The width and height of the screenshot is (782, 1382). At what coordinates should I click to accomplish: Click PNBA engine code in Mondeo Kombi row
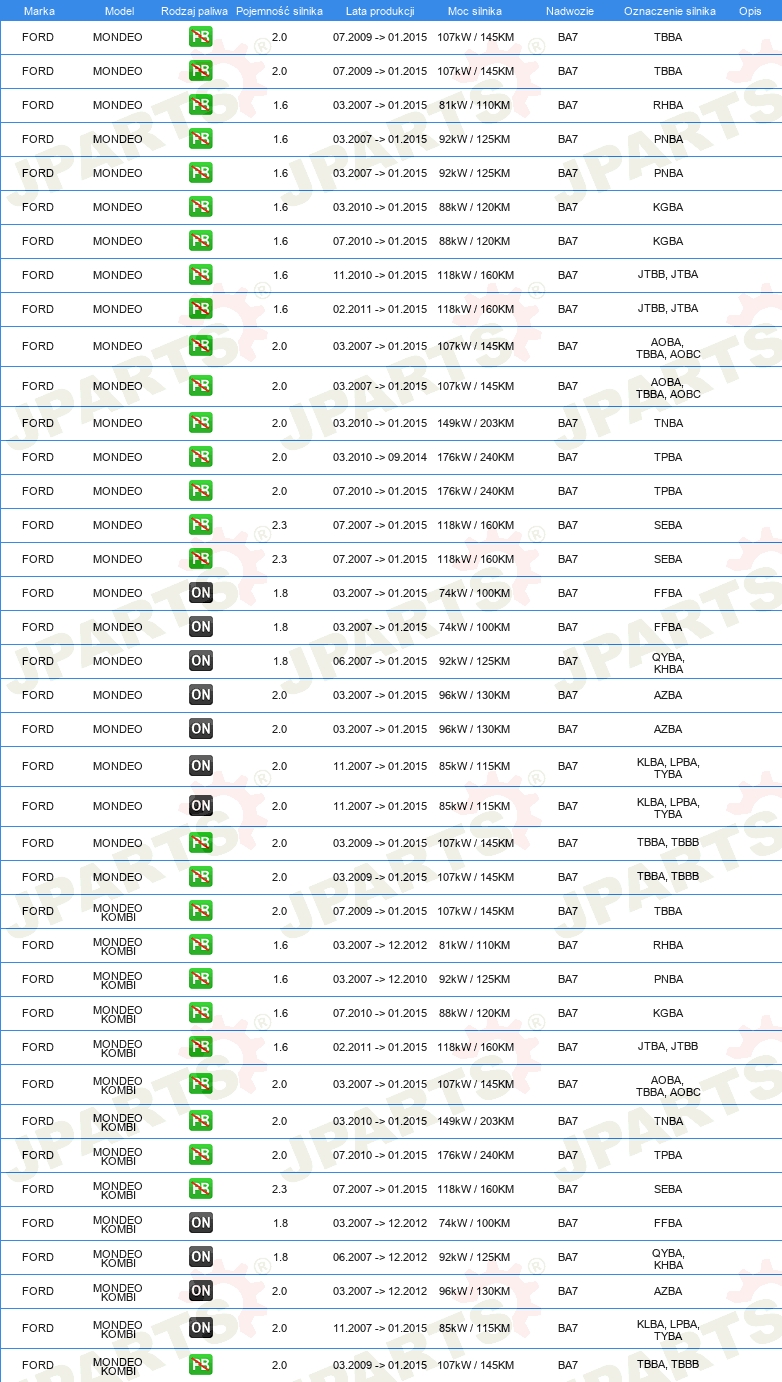(668, 979)
